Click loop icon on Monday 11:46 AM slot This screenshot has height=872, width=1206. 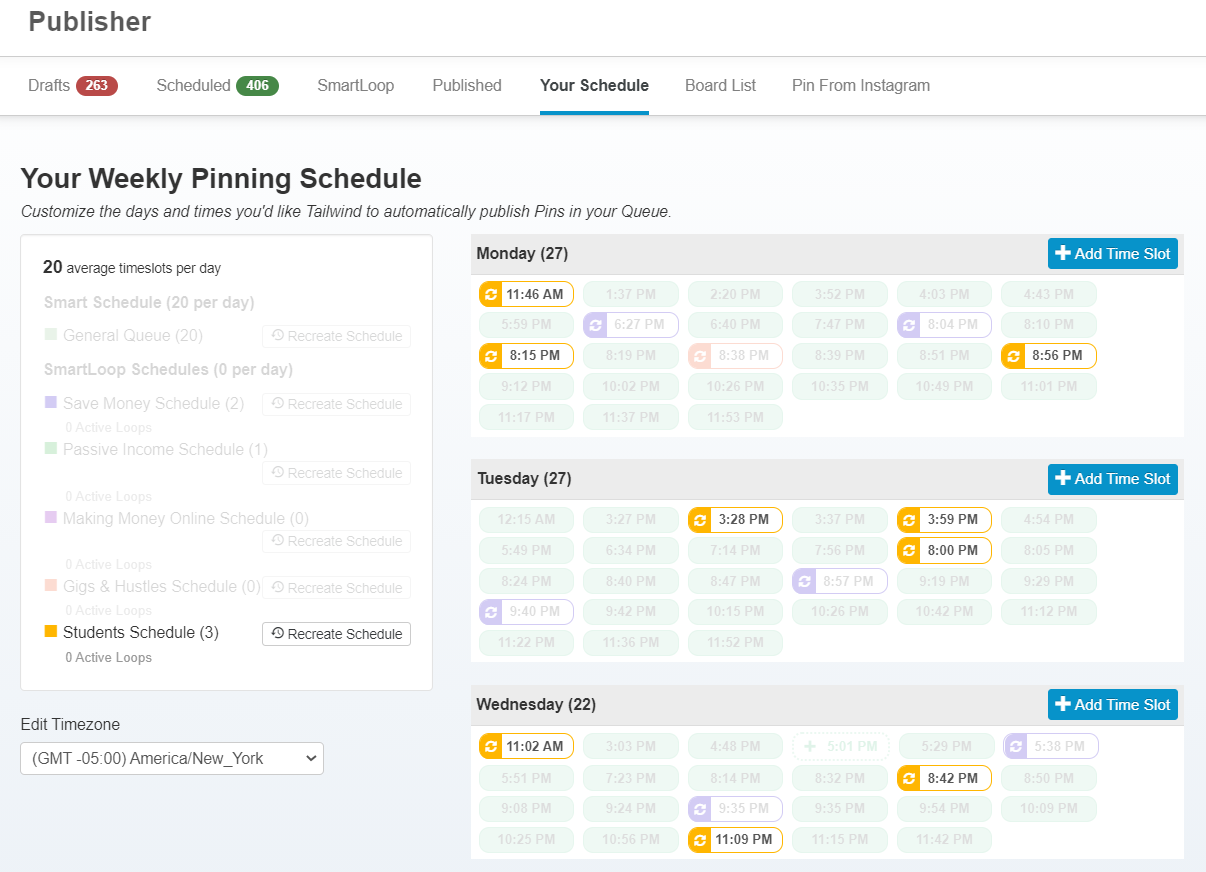tap(491, 295)
